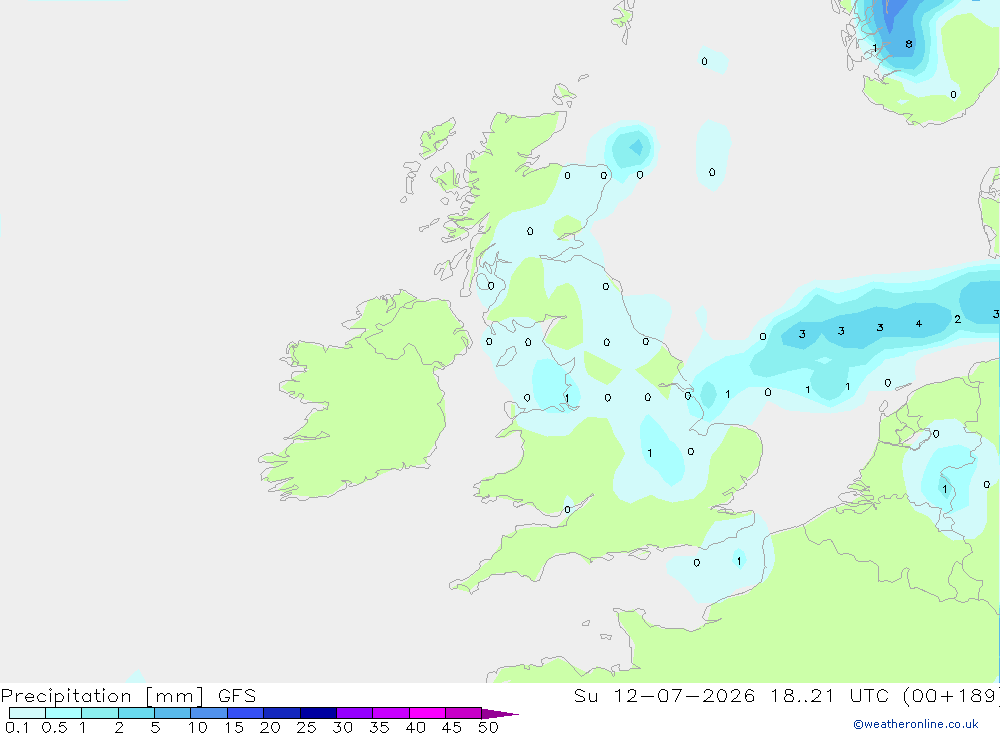Pick the palest cyan 0.1–0.5 legend swatch

pos(27,713)
